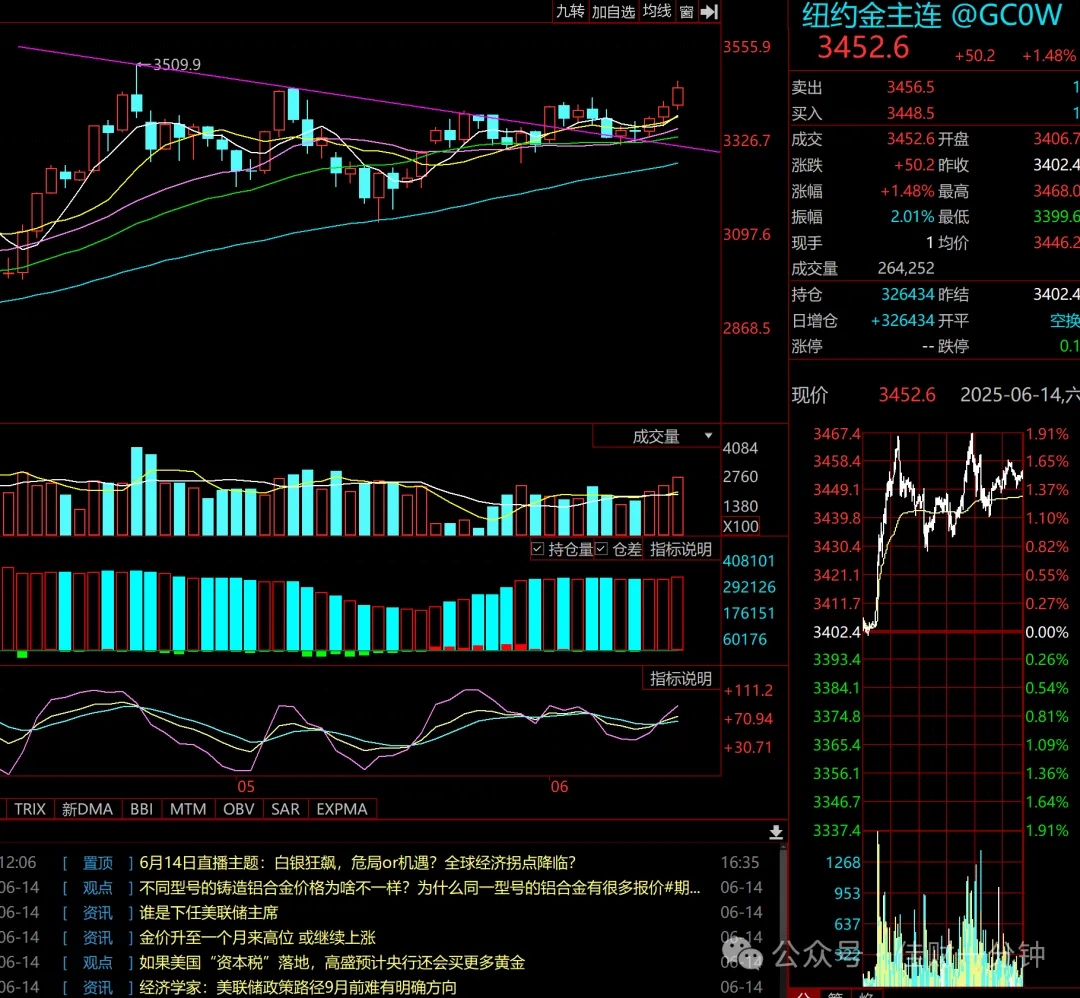Expand the dropdown arrow beside 成交量

(x=708, y=436)
